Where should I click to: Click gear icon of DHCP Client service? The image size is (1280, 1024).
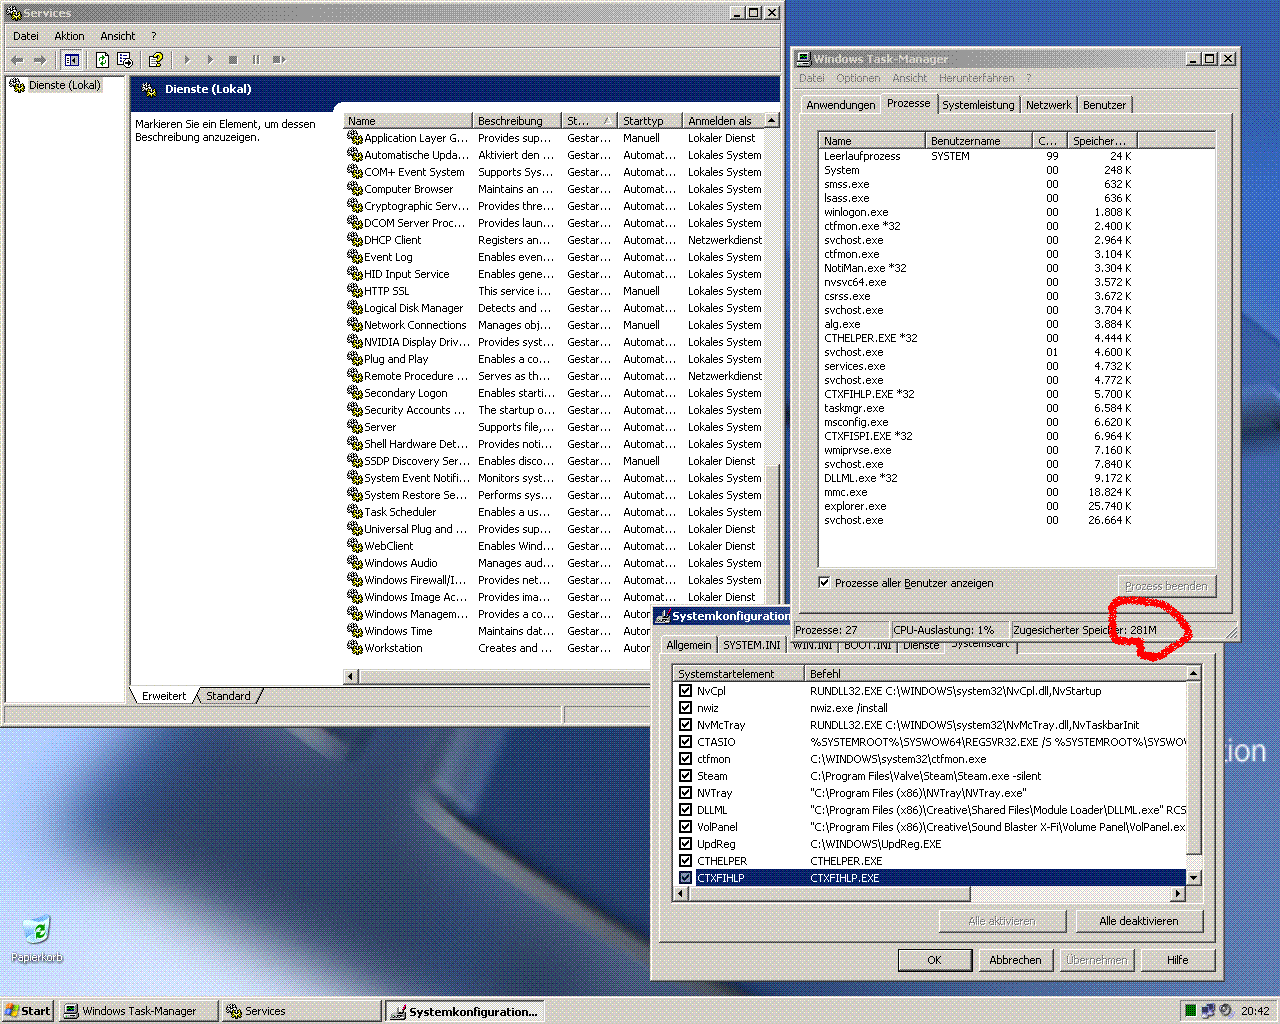[354, 240]
